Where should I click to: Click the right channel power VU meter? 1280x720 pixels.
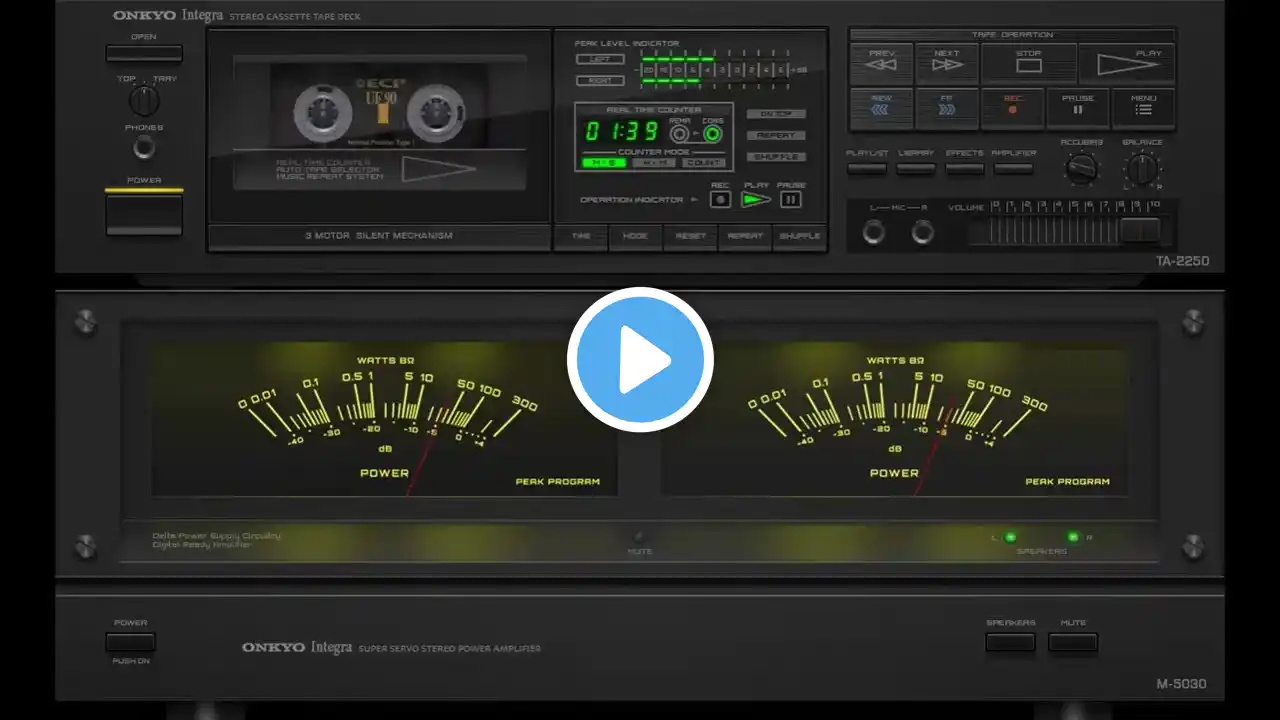coord(895,419)
